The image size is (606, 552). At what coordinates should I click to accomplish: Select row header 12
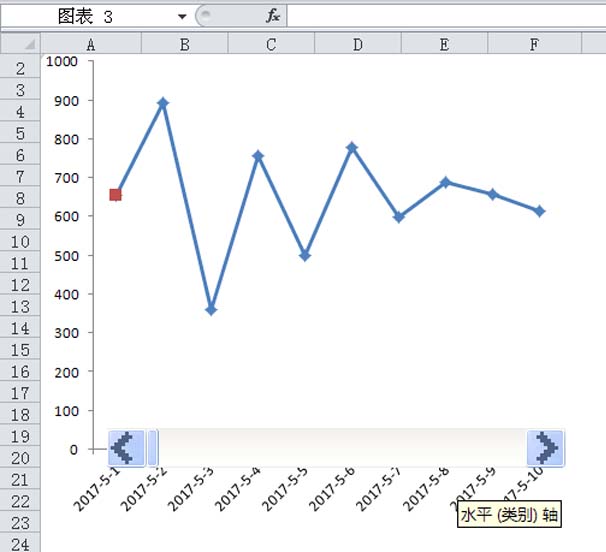click(x=20, y=285)
